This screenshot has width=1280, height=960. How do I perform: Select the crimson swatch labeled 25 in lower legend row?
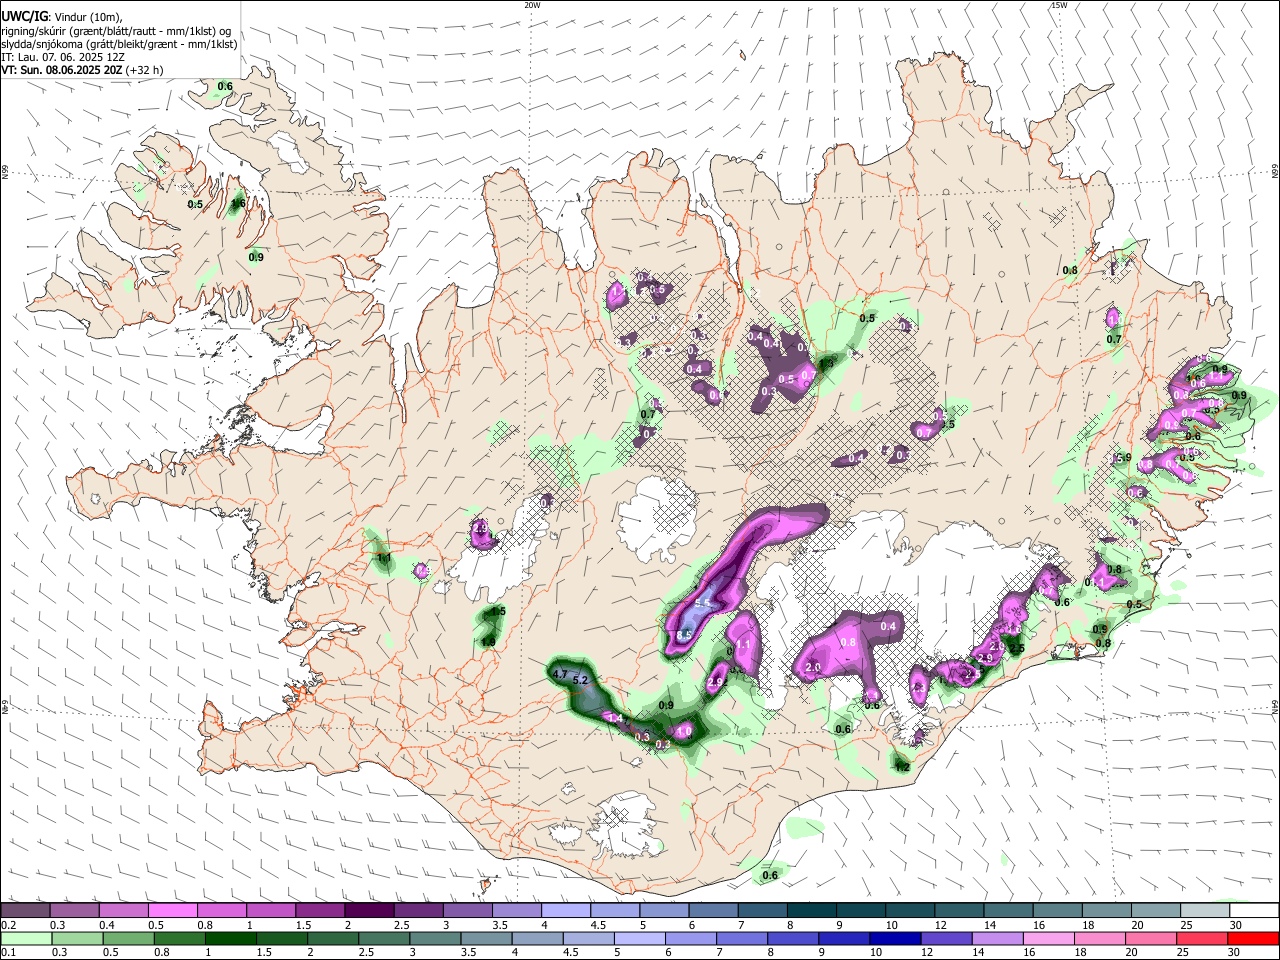[x=1201, y=939]
